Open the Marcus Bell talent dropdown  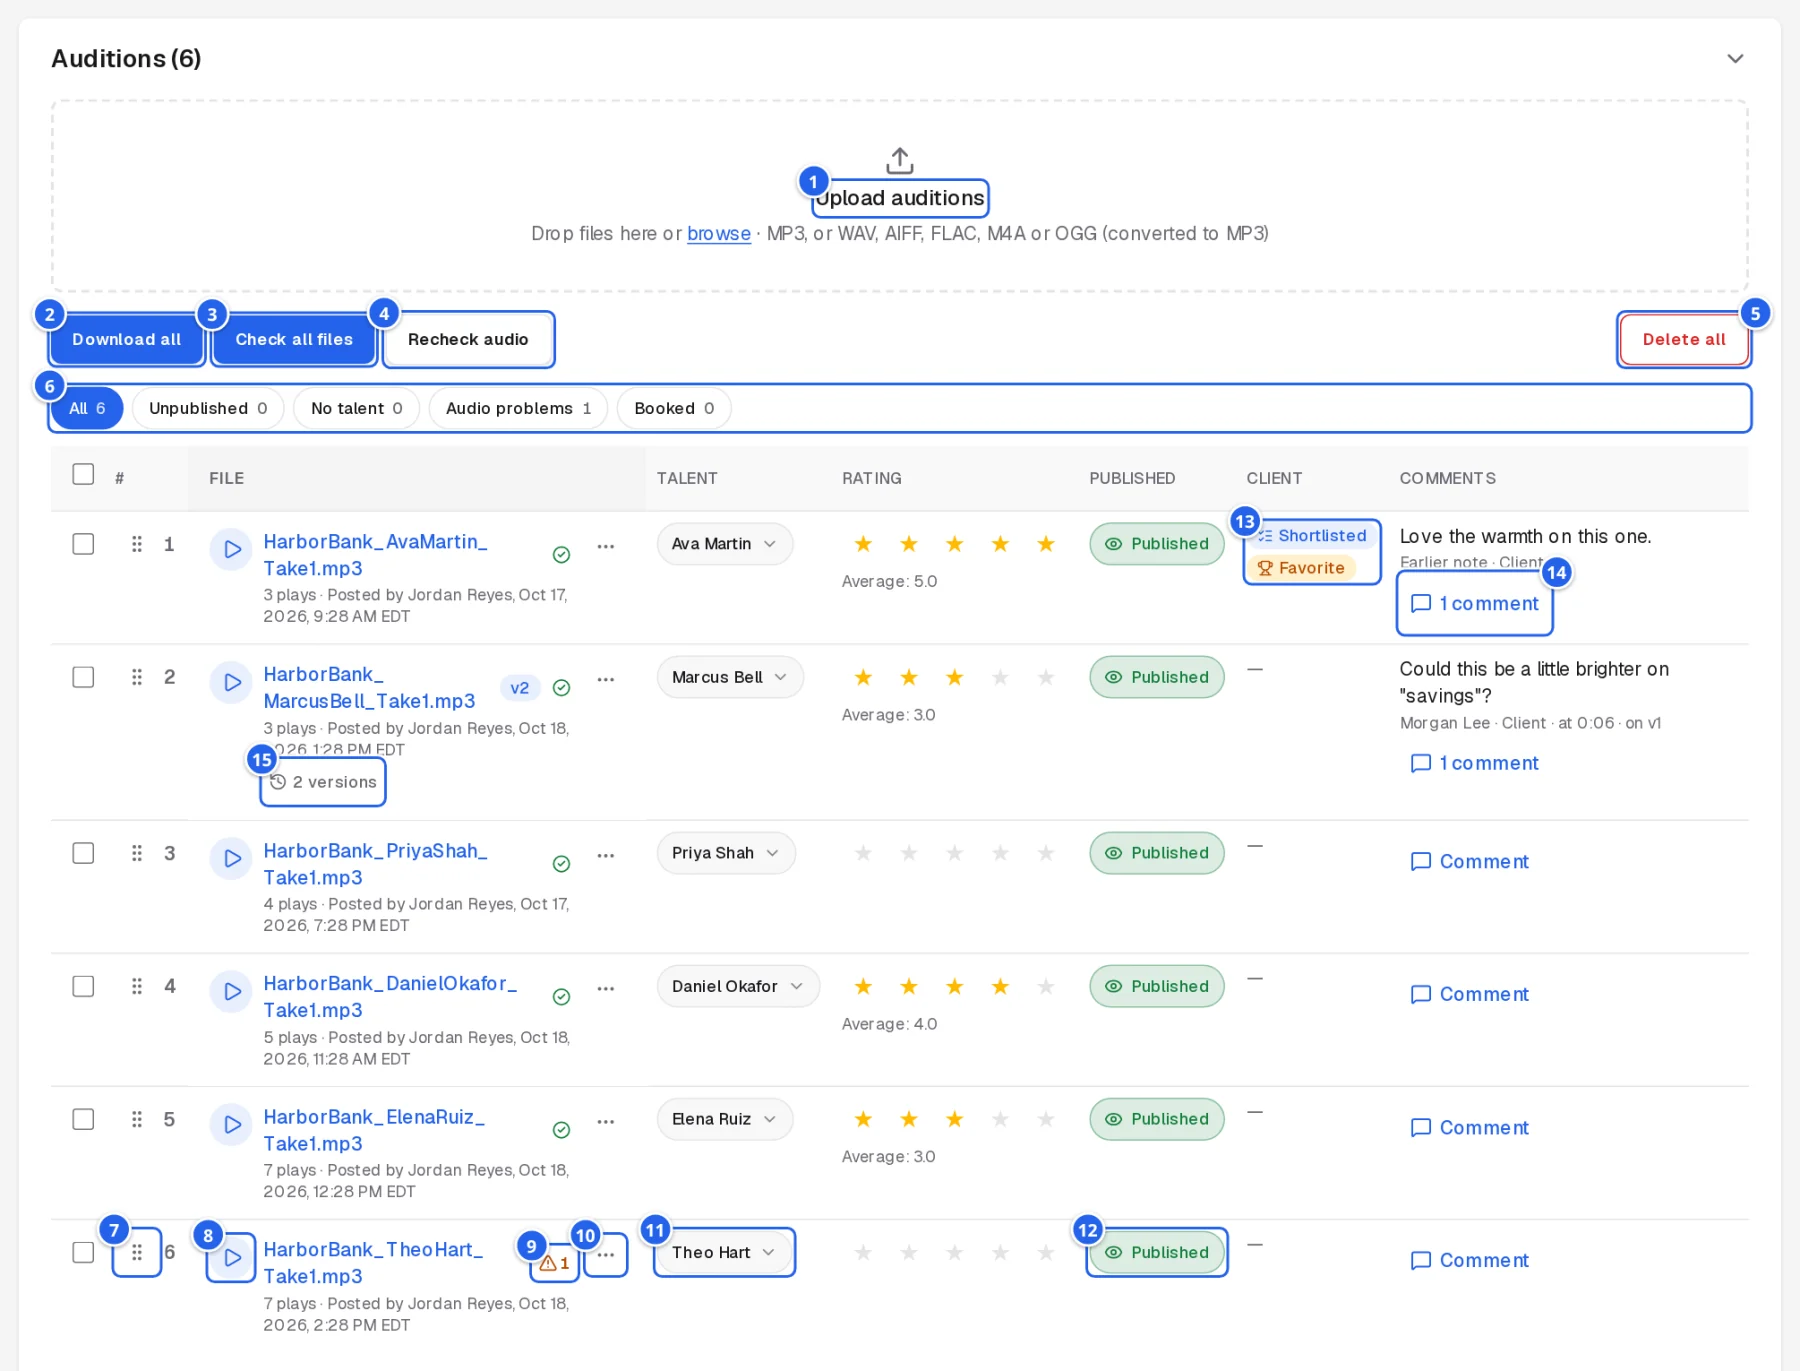point(730,677)
